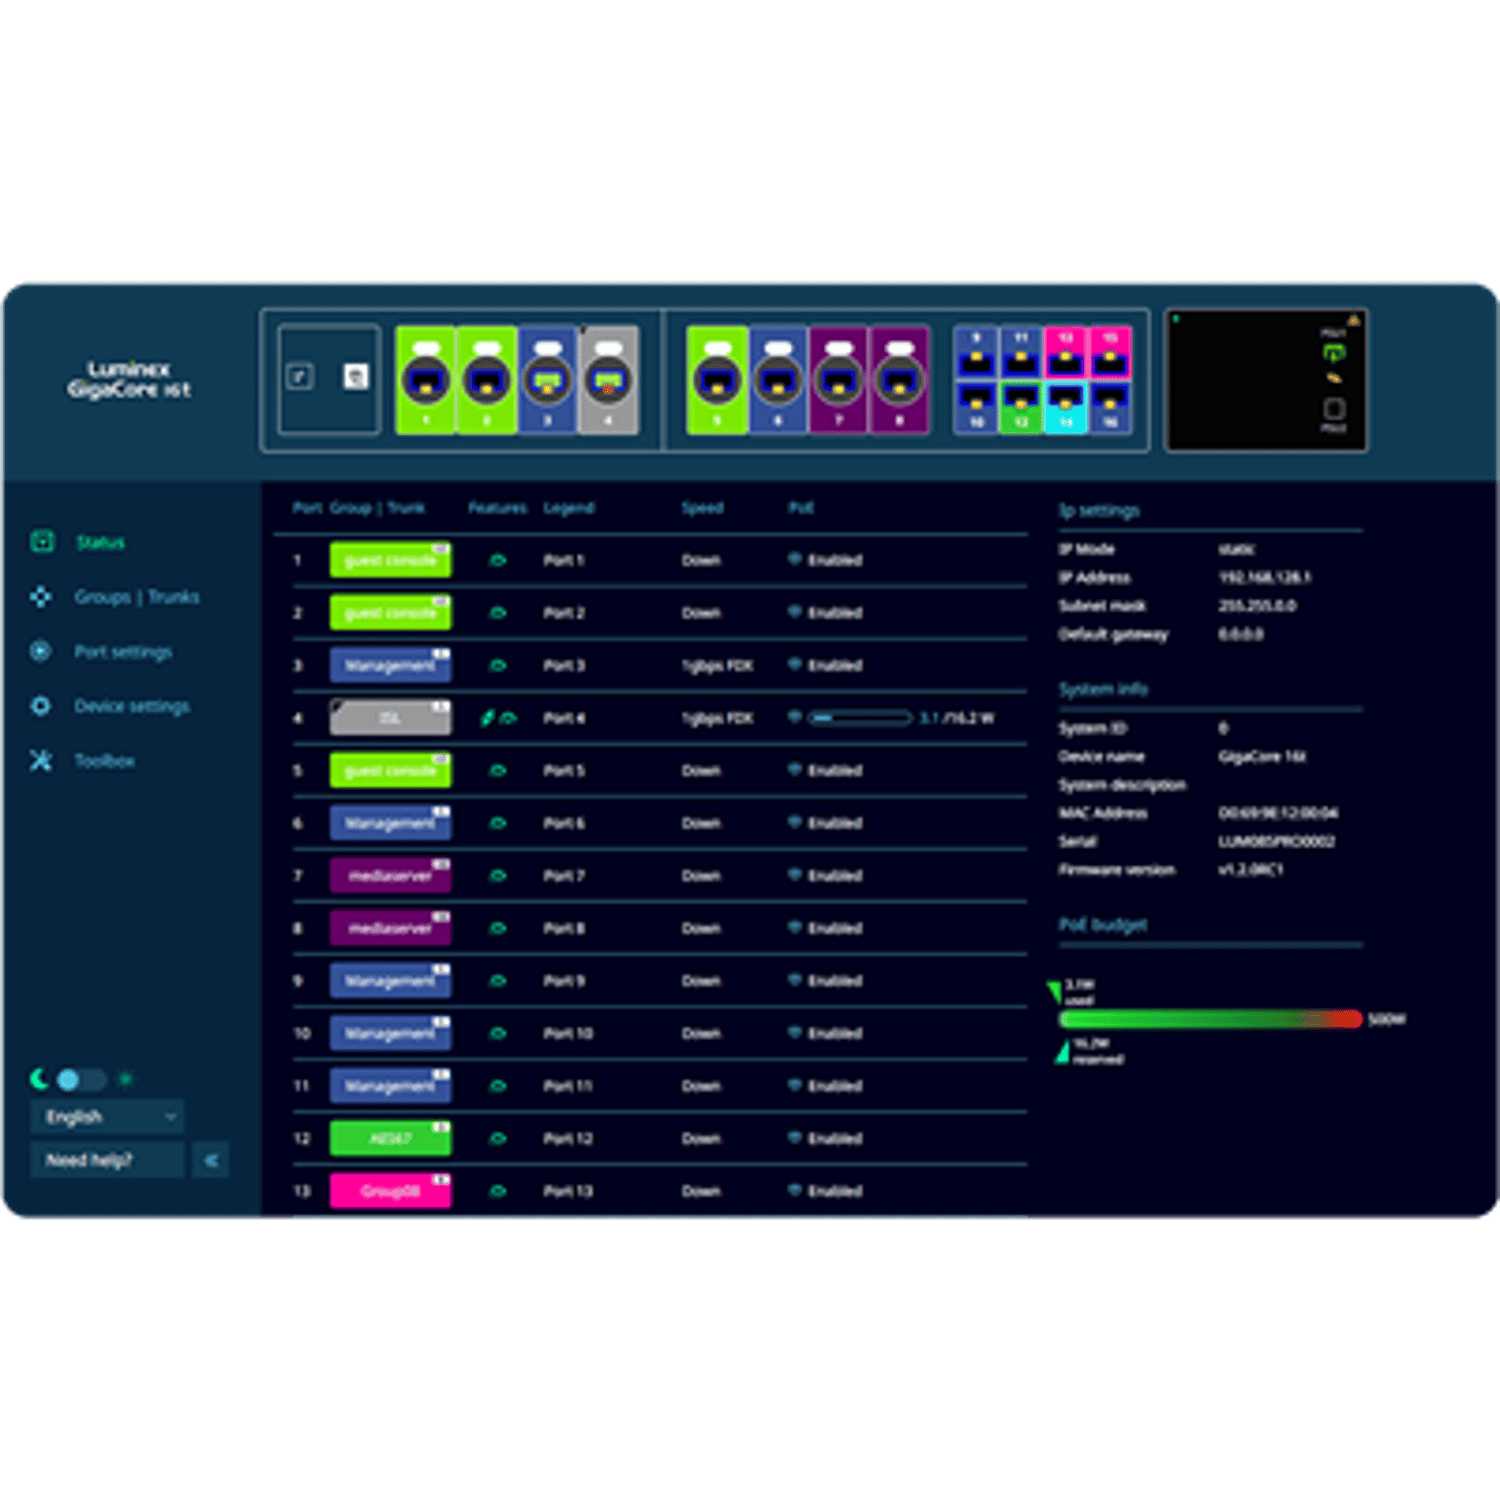Click the PoE icon on Port 3 row

pos(795,664)
